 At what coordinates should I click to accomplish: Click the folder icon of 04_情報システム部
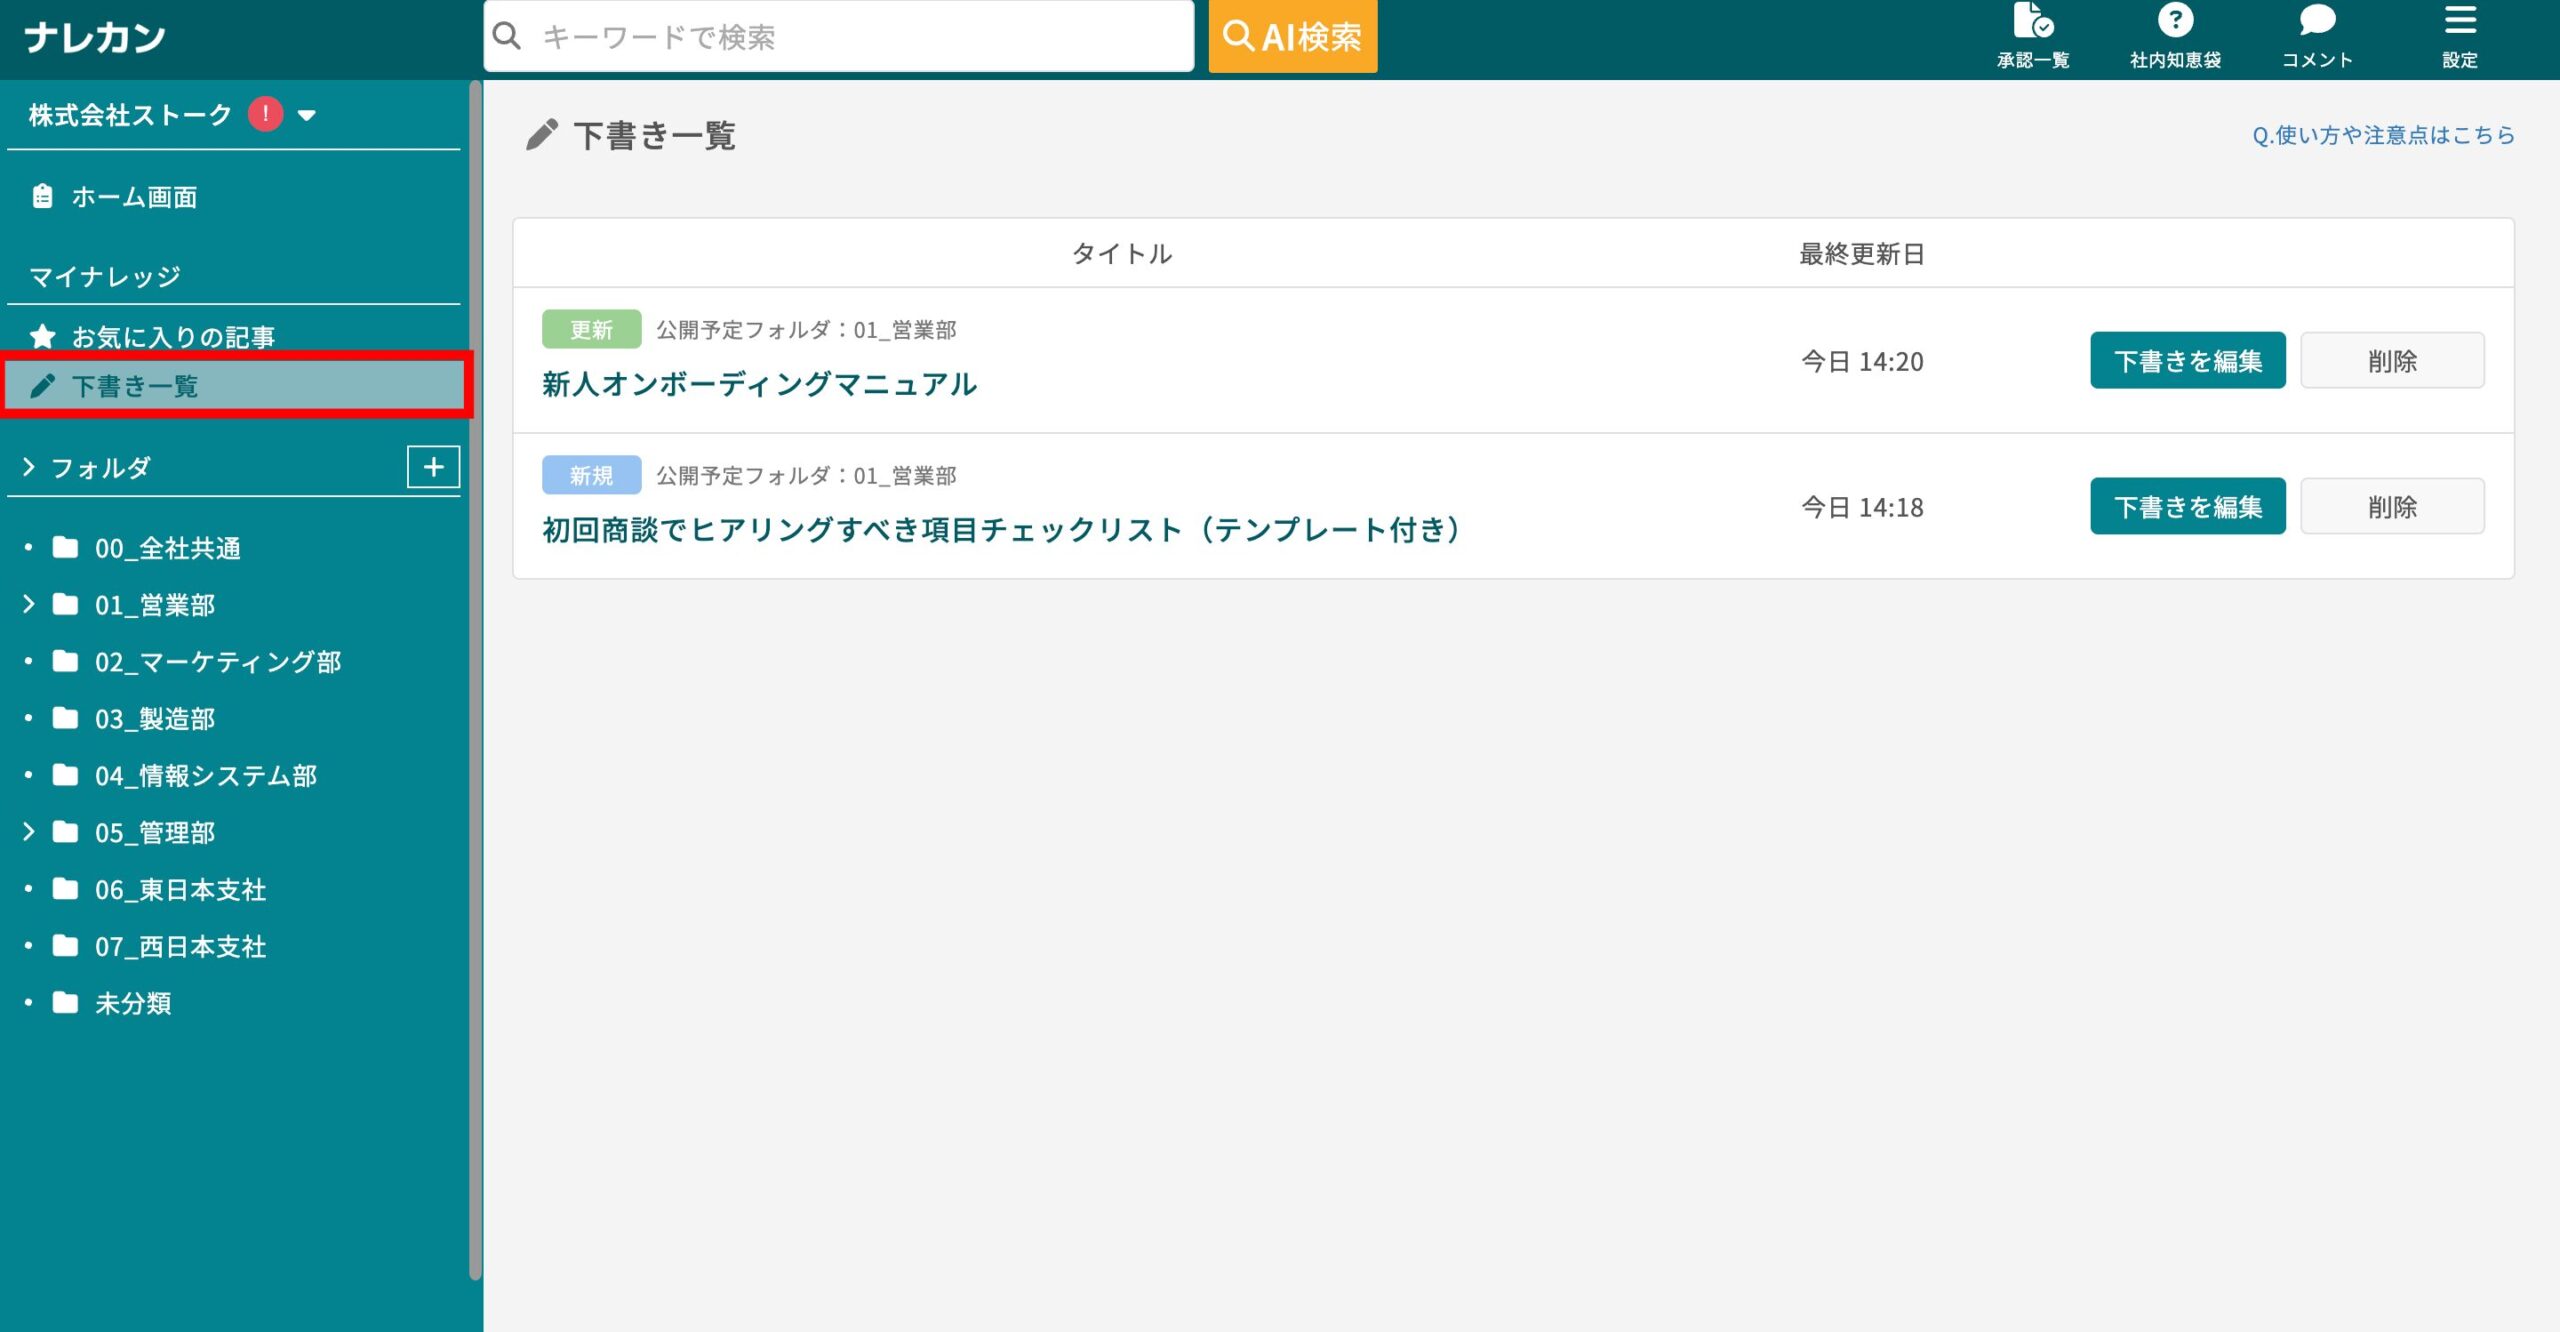(x=66, y=775)
